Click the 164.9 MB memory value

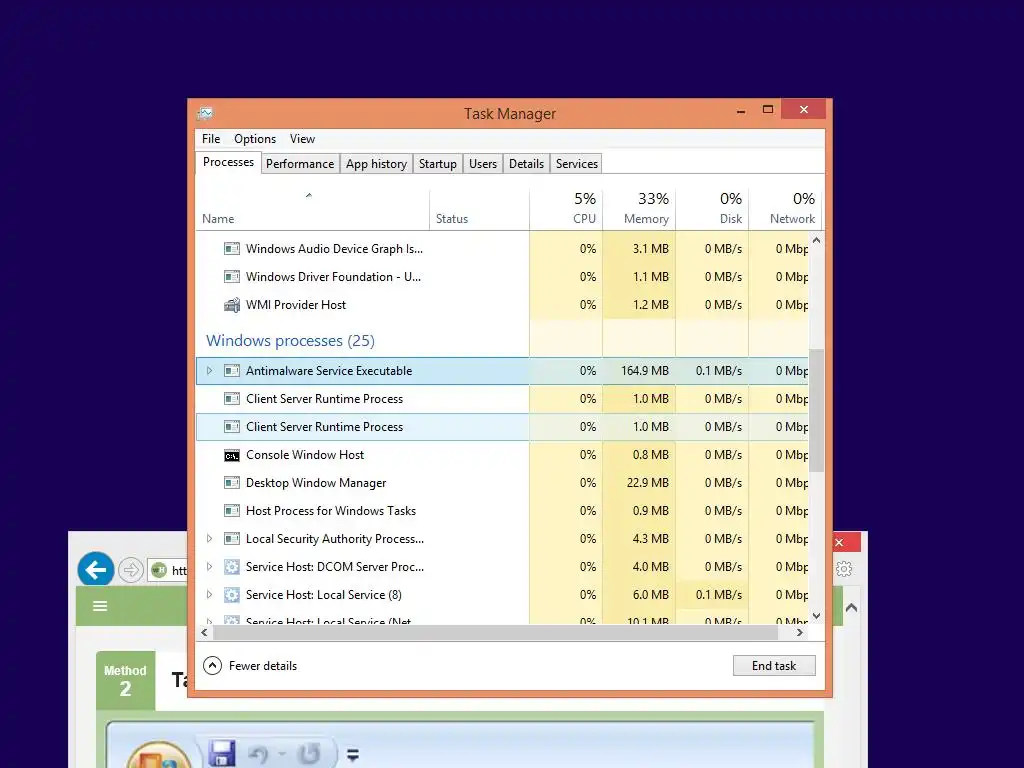pyautogui.click(x=645, y=371)
